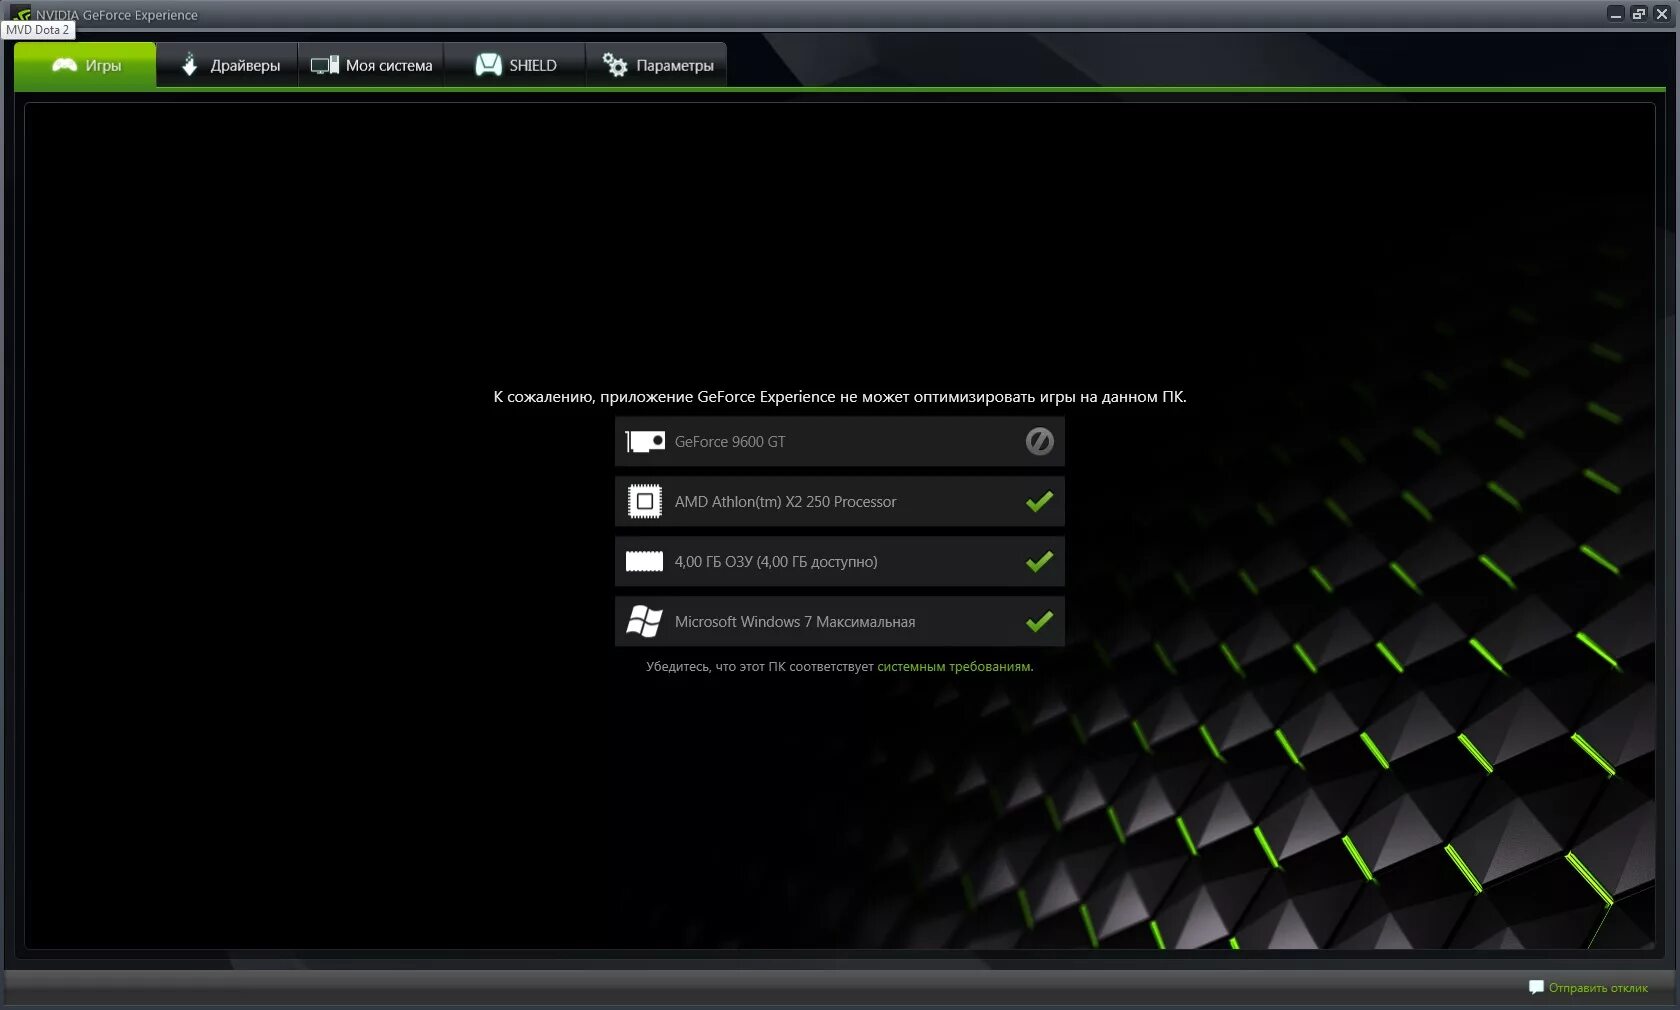
Task: Click the green checkmark on Windows 7 row
Action: (1039, 621)
